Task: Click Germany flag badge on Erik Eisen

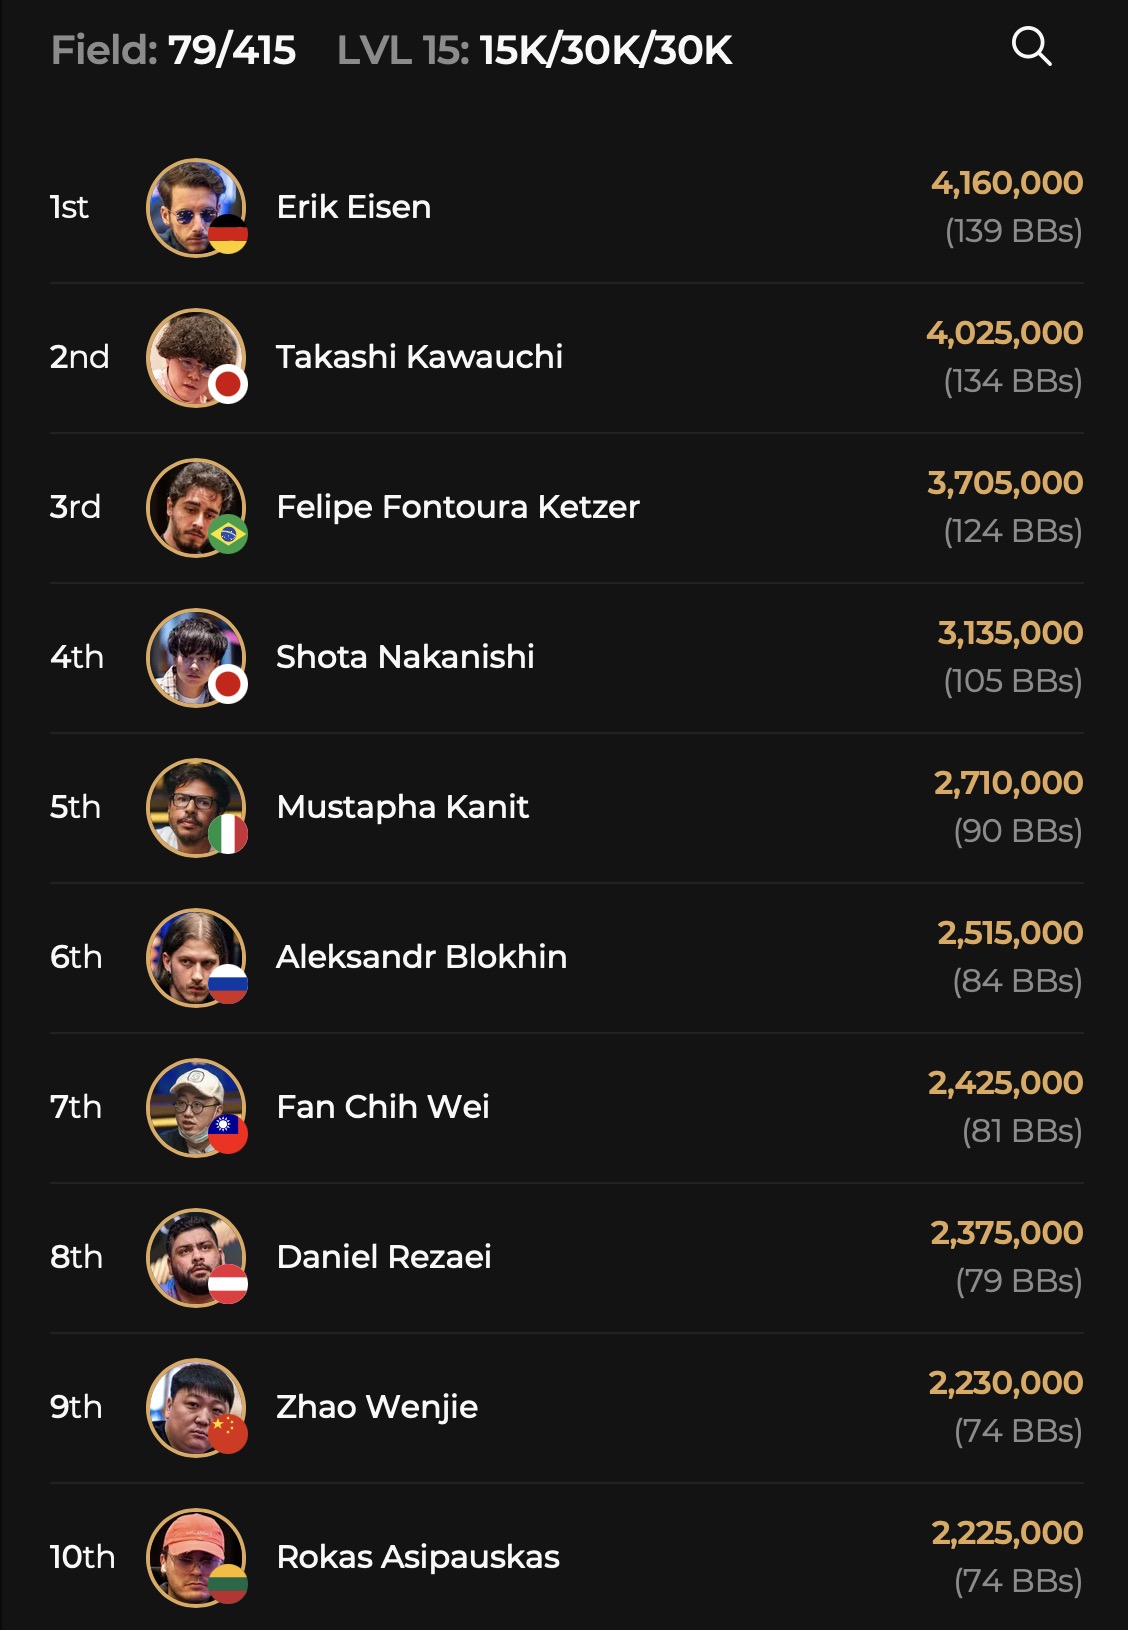Action: (228, 235)
